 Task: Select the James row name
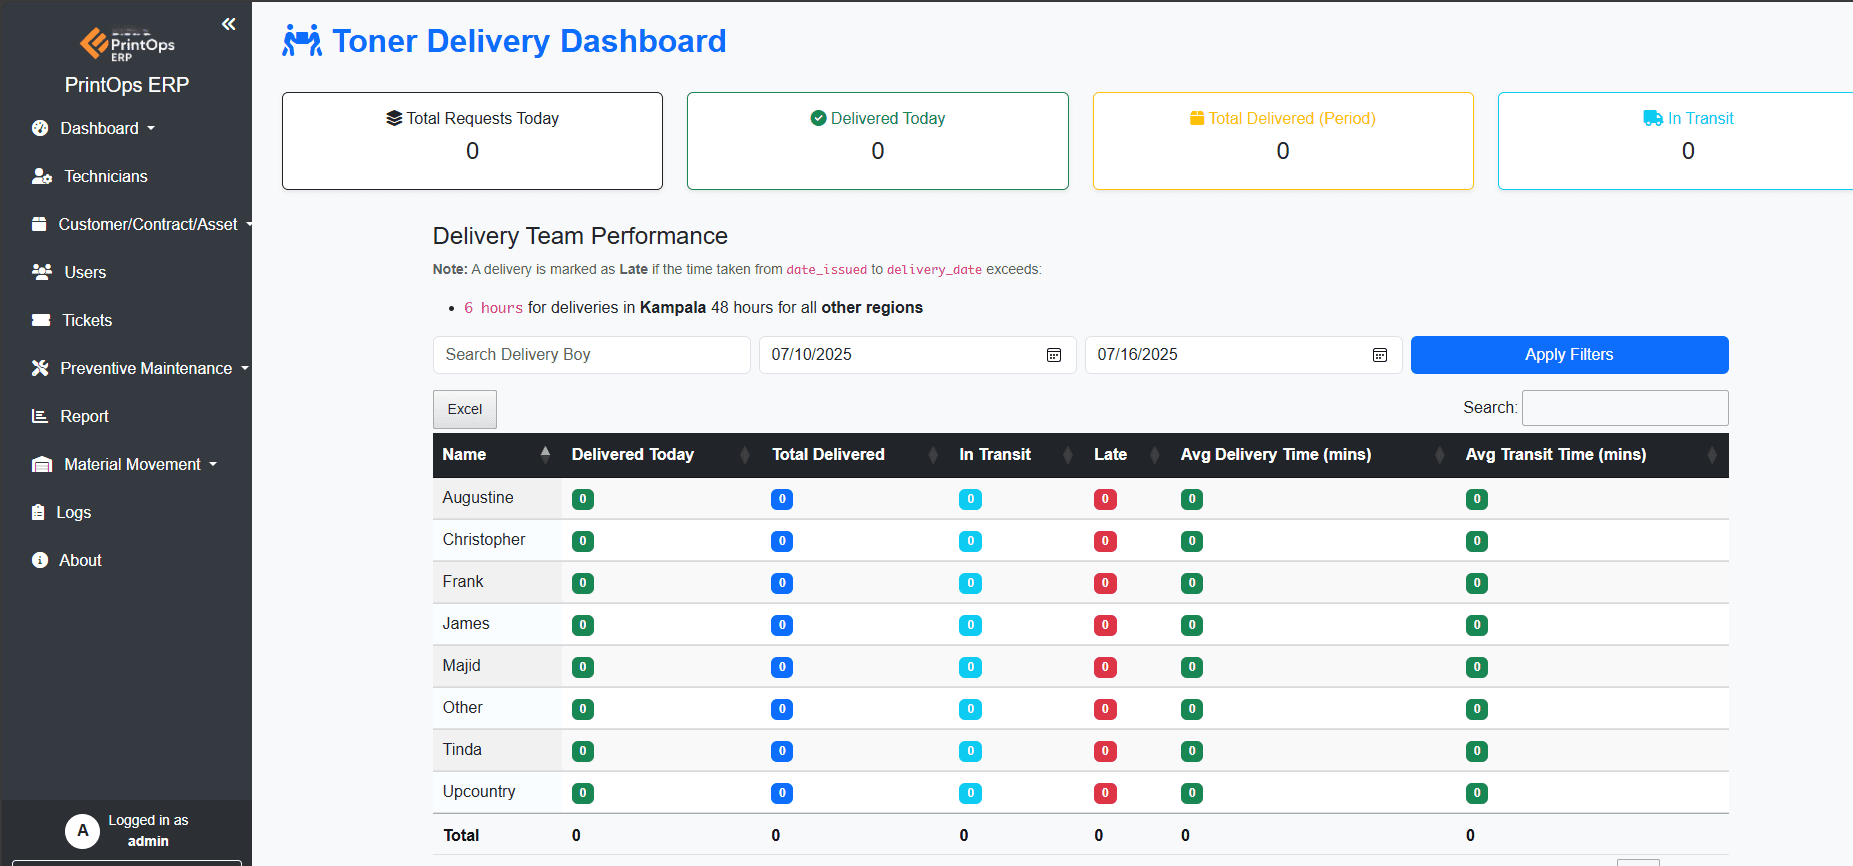click(466, 624)
